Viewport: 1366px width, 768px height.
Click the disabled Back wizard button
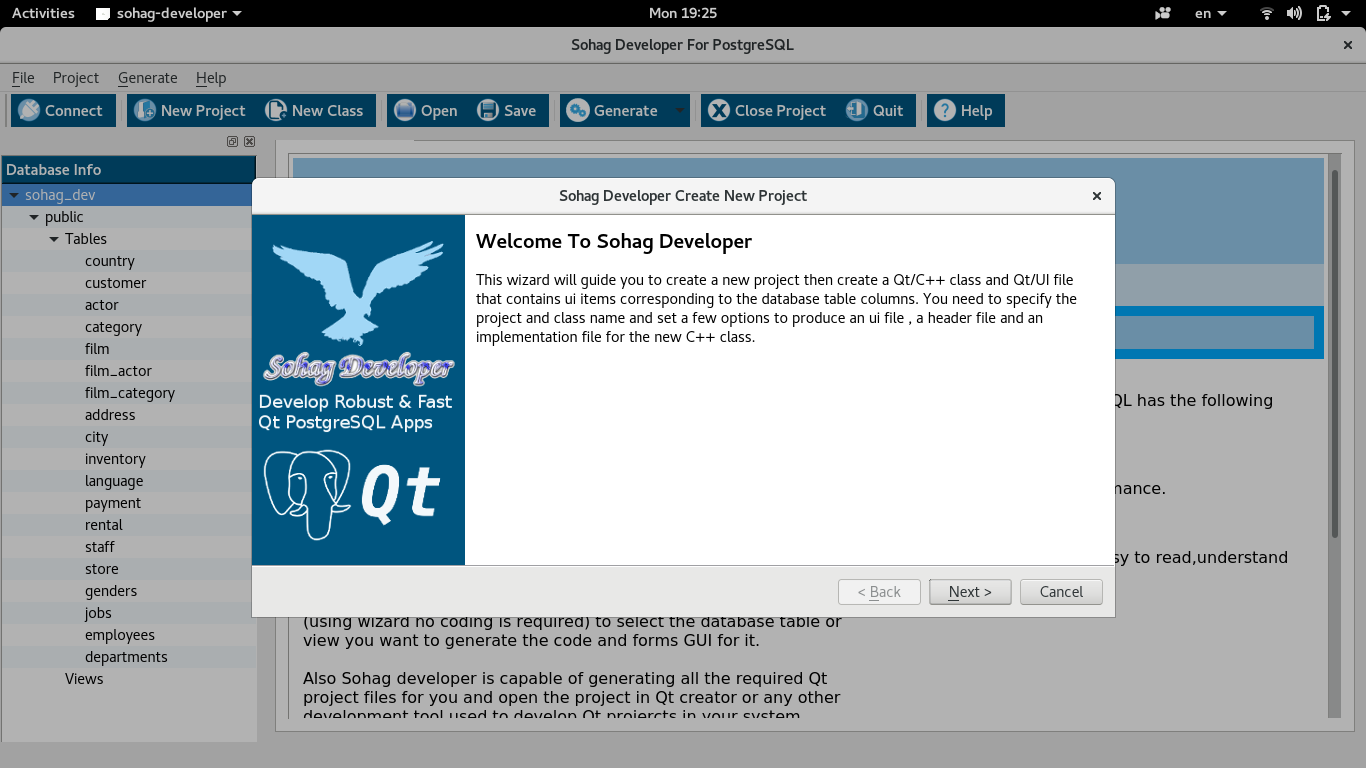point(879,592)
